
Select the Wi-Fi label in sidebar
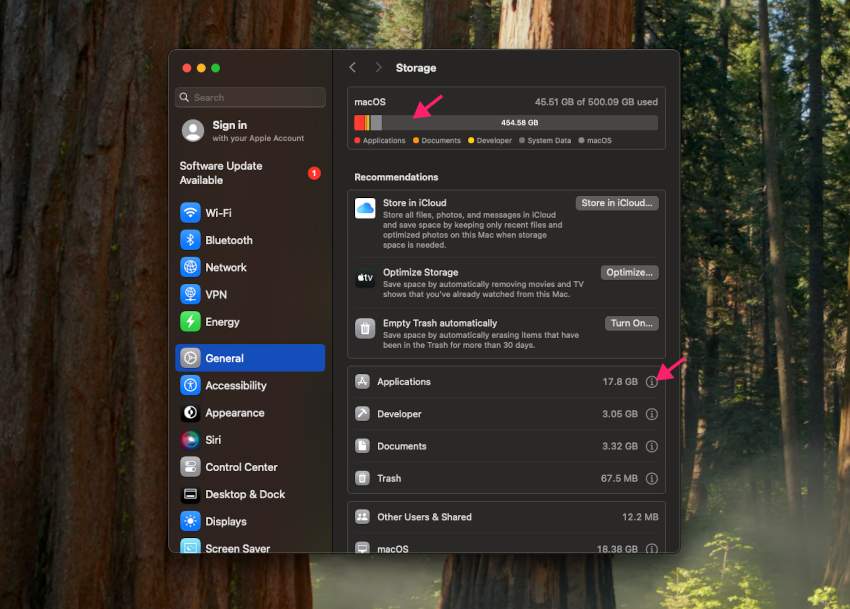pos(218,213)
